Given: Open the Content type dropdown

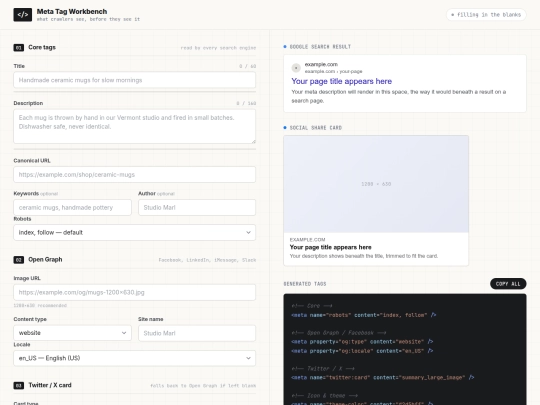Looking at the screenshot, I should 72,333.
